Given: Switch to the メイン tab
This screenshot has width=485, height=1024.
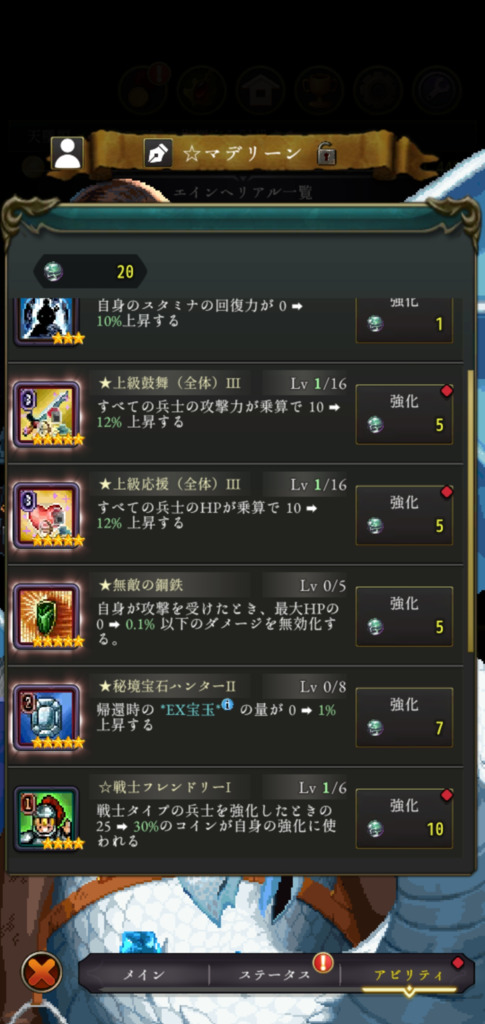Looking at the screenshot, I should coord(144,975).
